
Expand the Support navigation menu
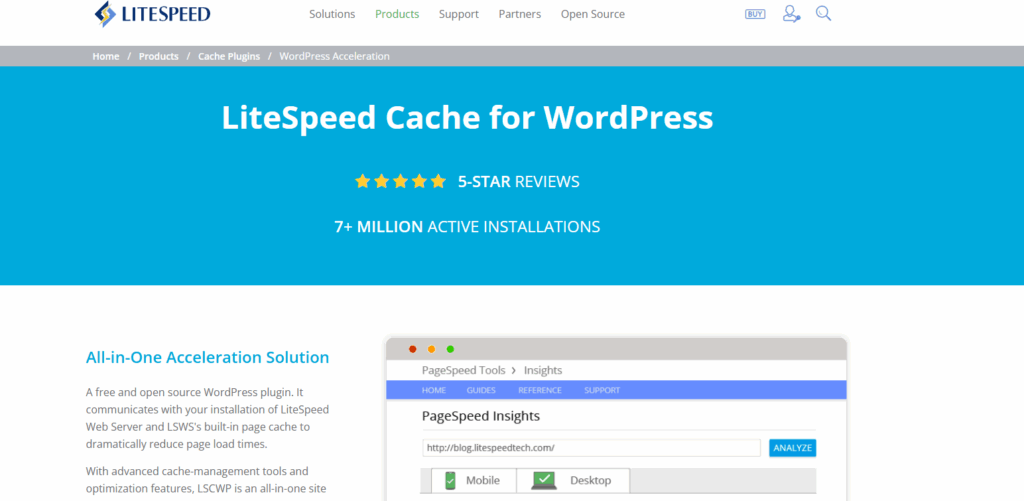[458, 14]
